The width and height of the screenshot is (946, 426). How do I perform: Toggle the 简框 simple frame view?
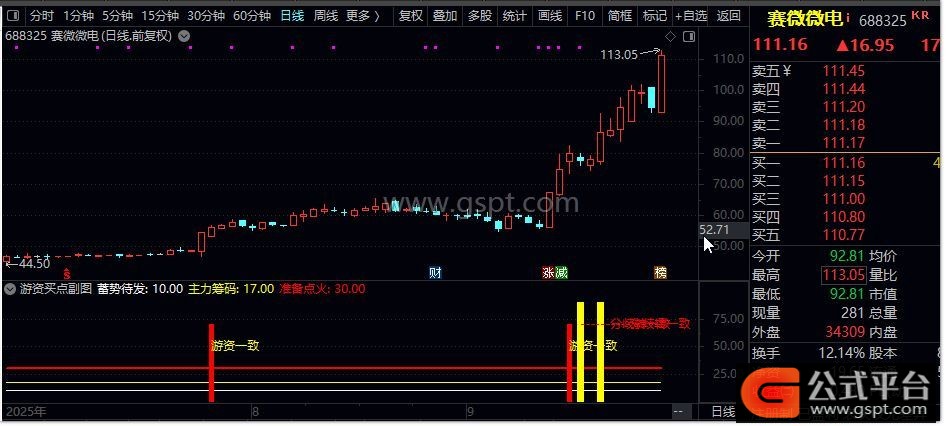[619, 16]
